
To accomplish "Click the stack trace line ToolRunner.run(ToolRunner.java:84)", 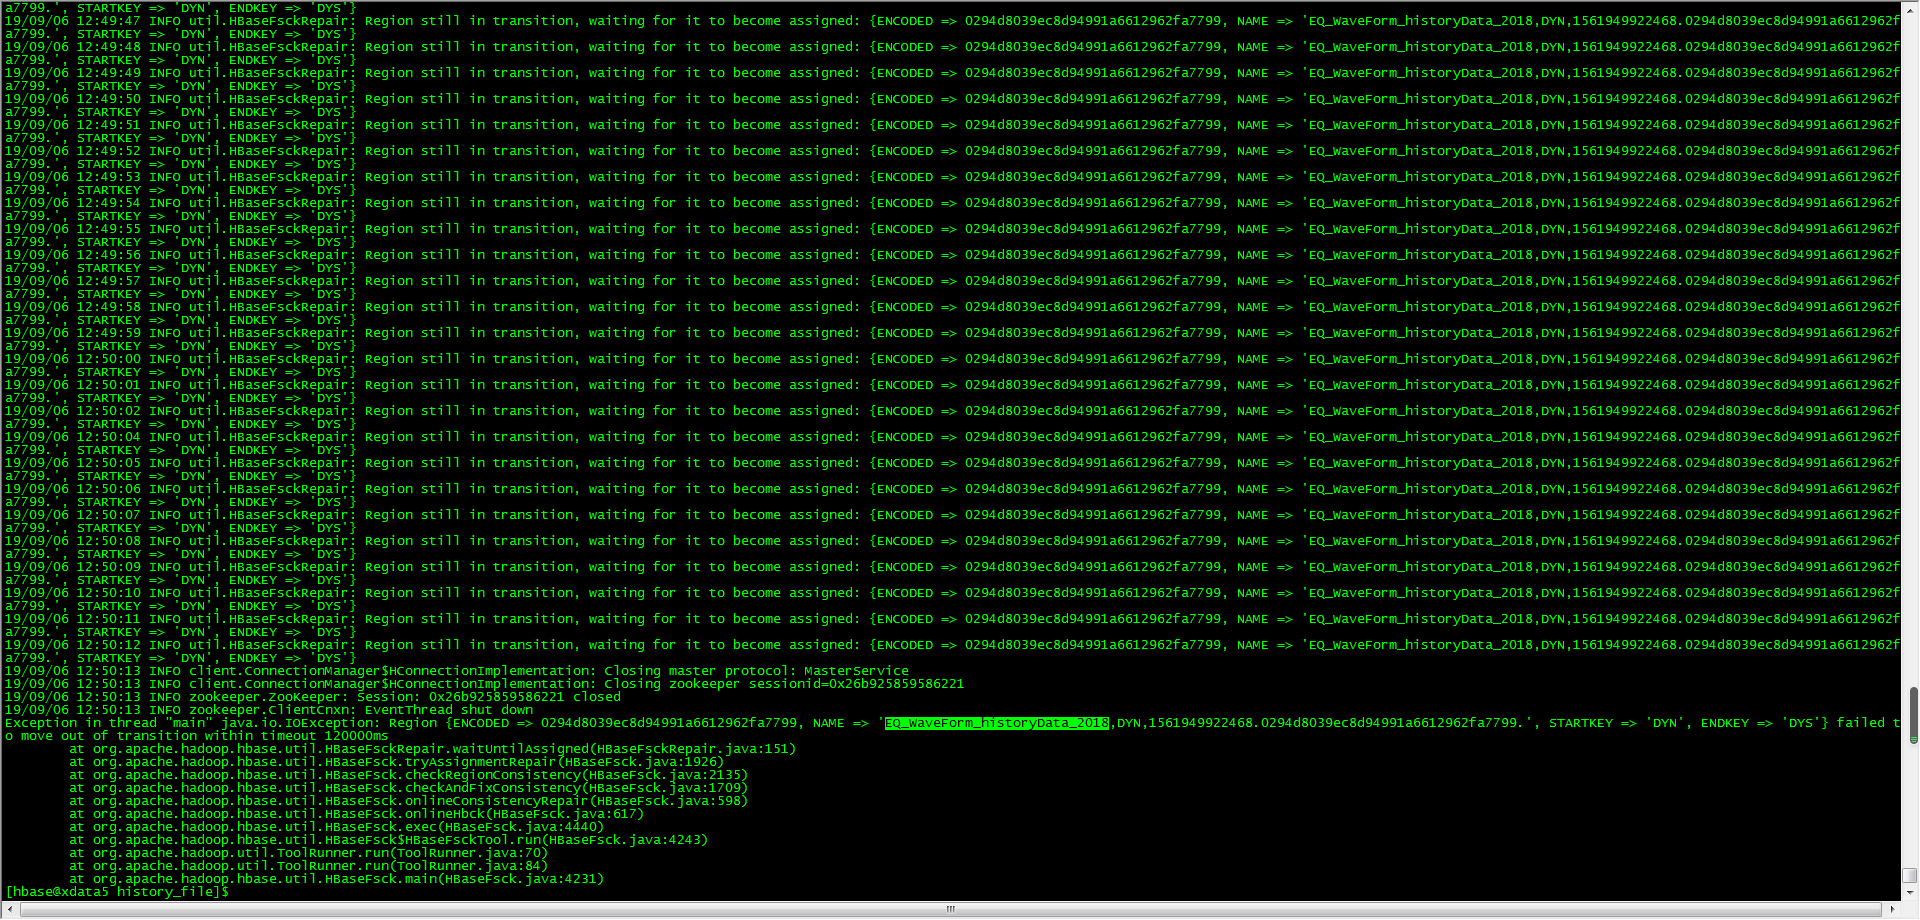I will 308,866.
